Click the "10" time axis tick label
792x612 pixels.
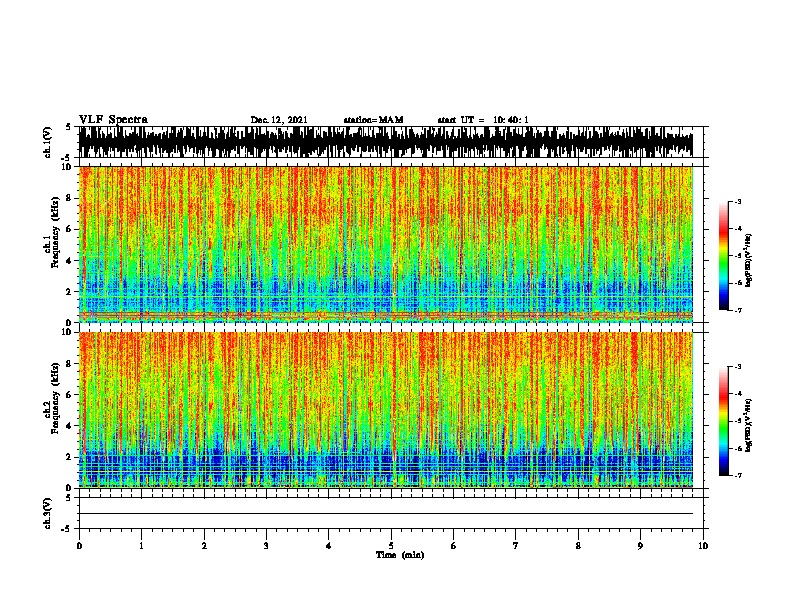(703, 546)
